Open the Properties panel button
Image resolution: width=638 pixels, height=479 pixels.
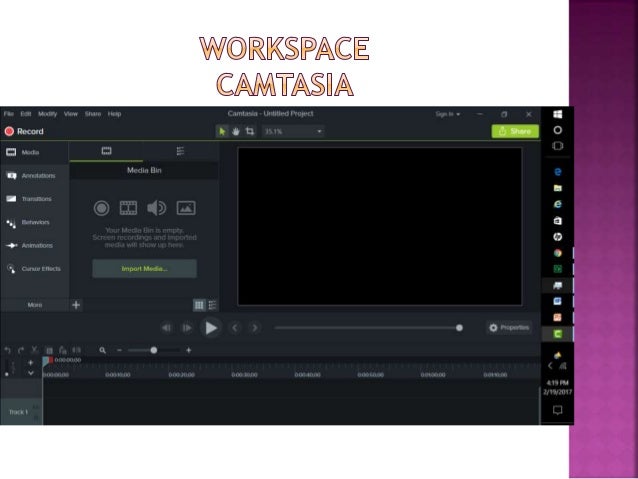(509, 328)
